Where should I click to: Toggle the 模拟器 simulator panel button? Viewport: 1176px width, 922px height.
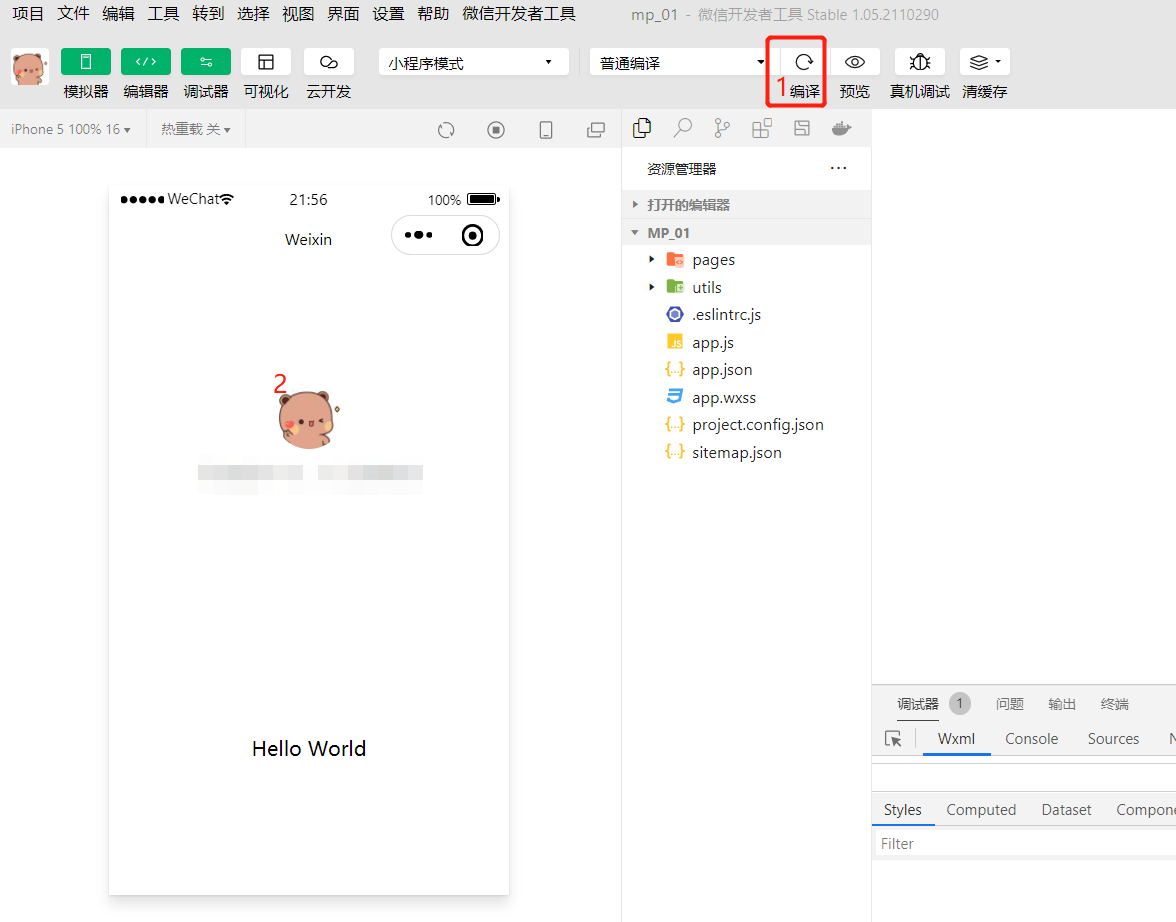point(86,62)
